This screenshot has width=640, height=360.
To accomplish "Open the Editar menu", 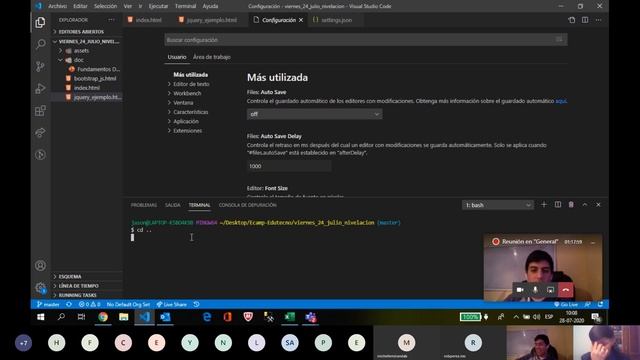I will [80, 6].
